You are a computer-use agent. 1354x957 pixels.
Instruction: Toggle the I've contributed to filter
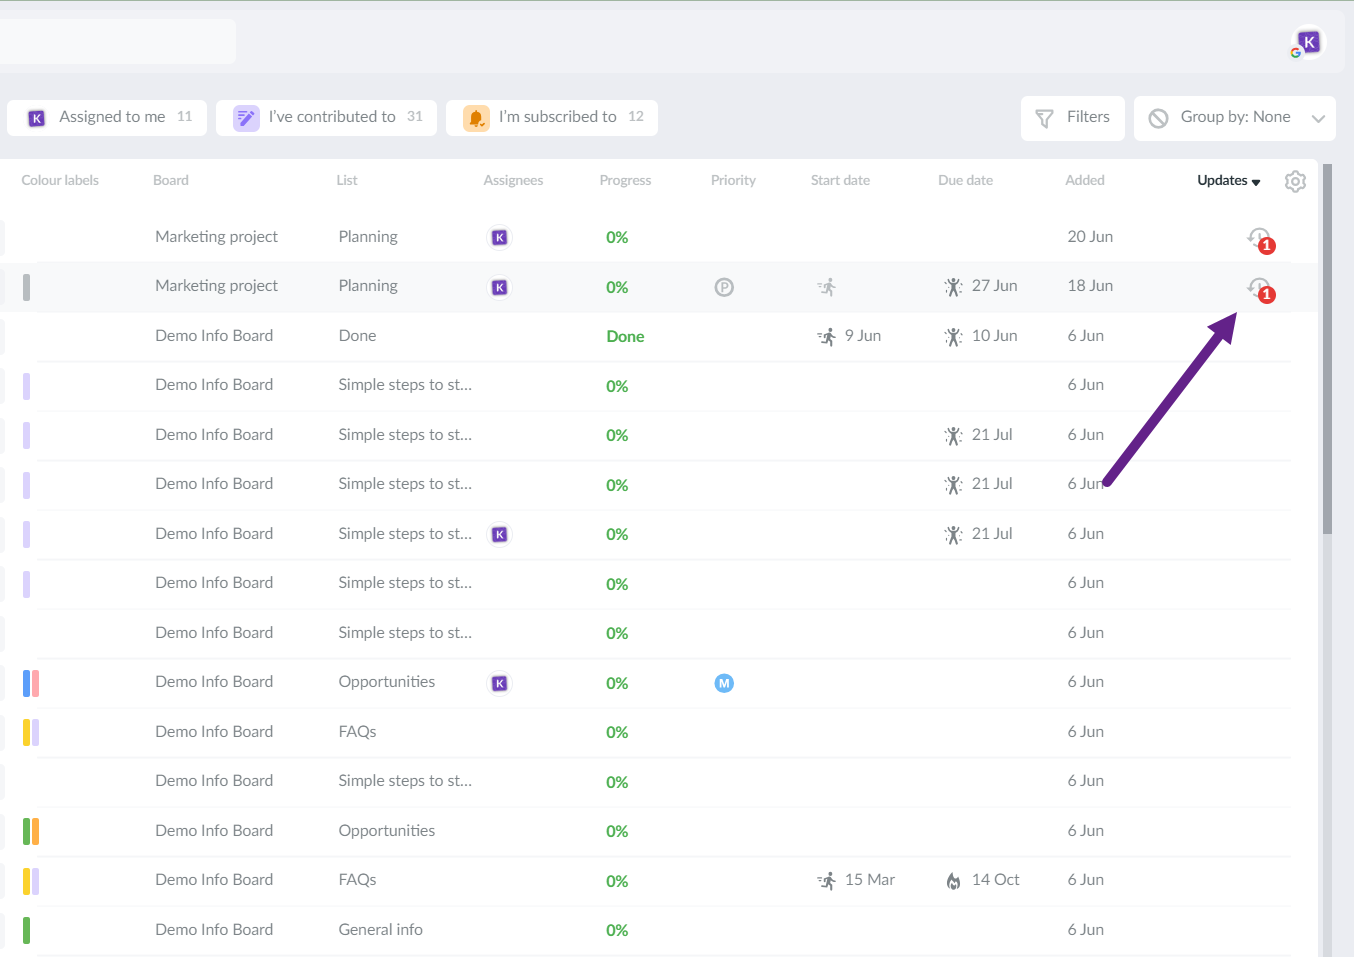pyautogui.click(x=326, y=117)
